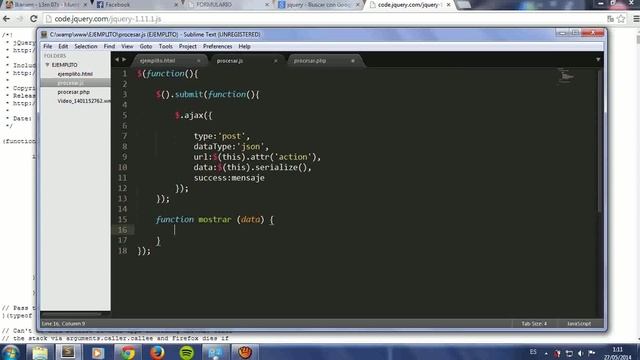Click the volume icon in system tray
Screen dimensions: 640x360
click(x=580, y=353)
